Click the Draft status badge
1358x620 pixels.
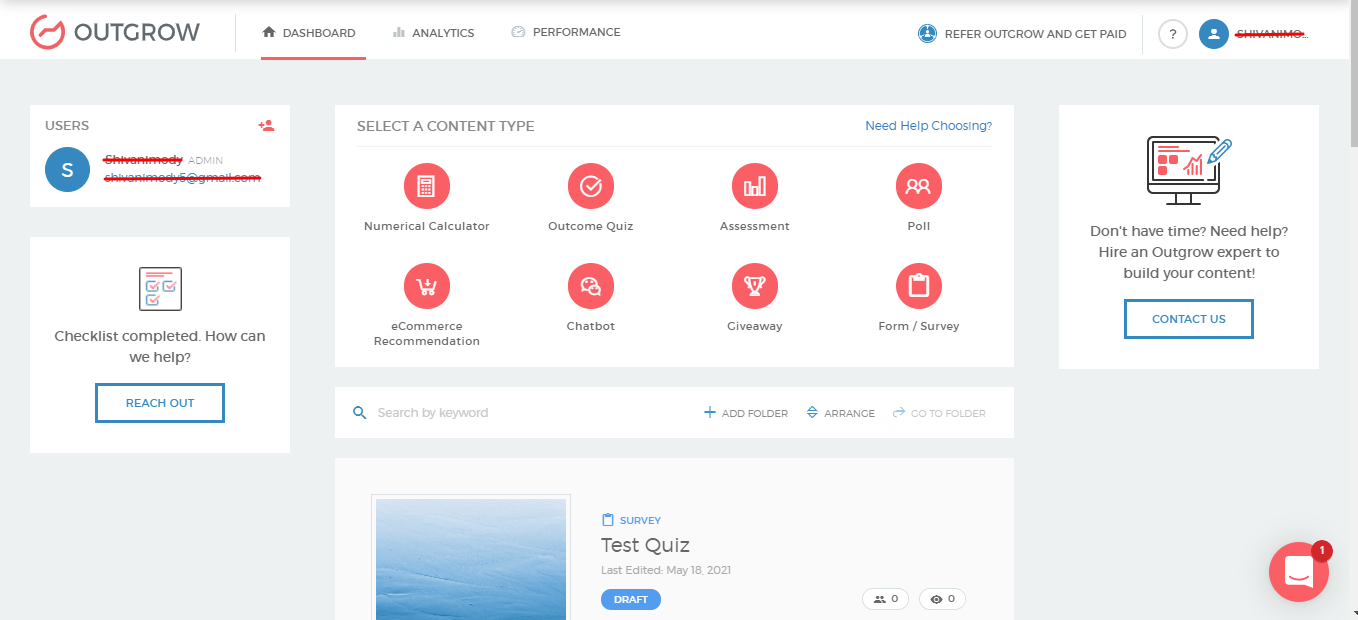coord(631,600)
